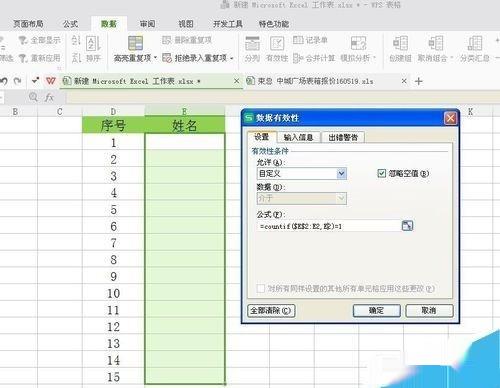500x388 pixels.
Task: Click the 确定 button
Action: pyautogui.click(x=376, y=311)
